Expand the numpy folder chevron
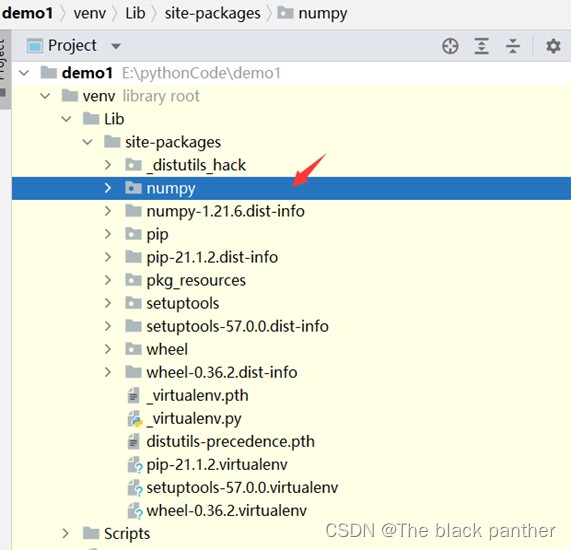571x550 pixels. coord(108,188)
